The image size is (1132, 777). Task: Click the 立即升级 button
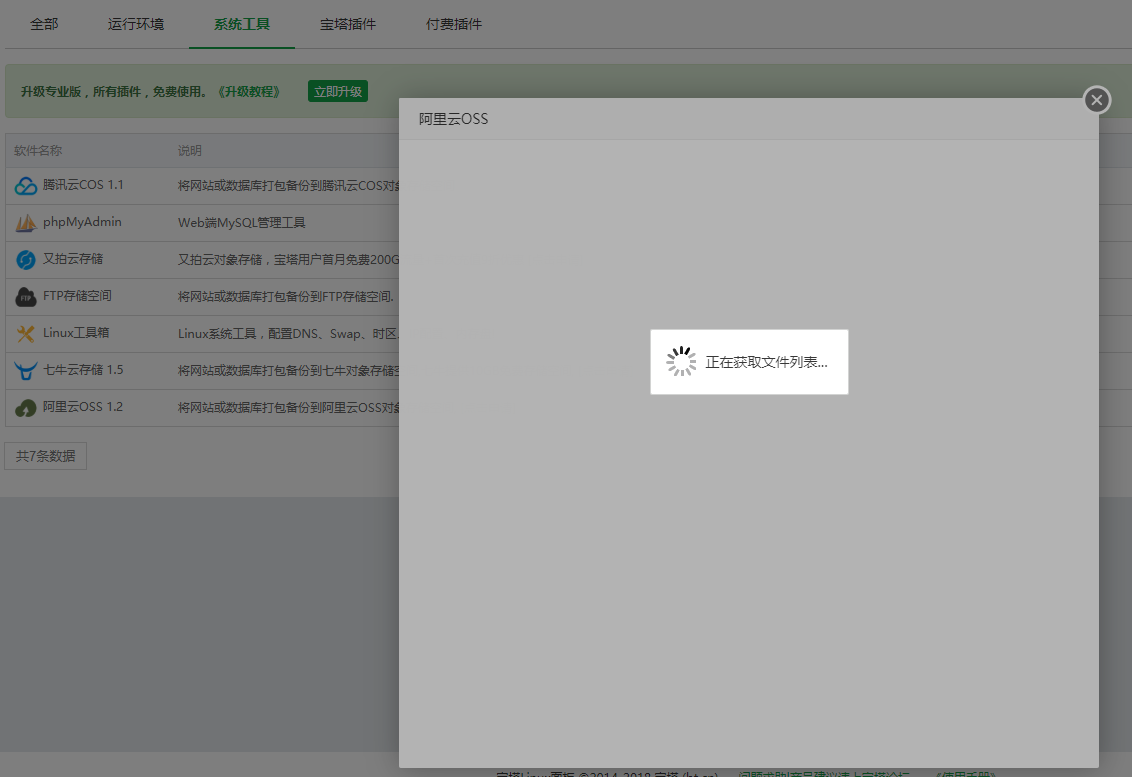[x=338, y=91]
